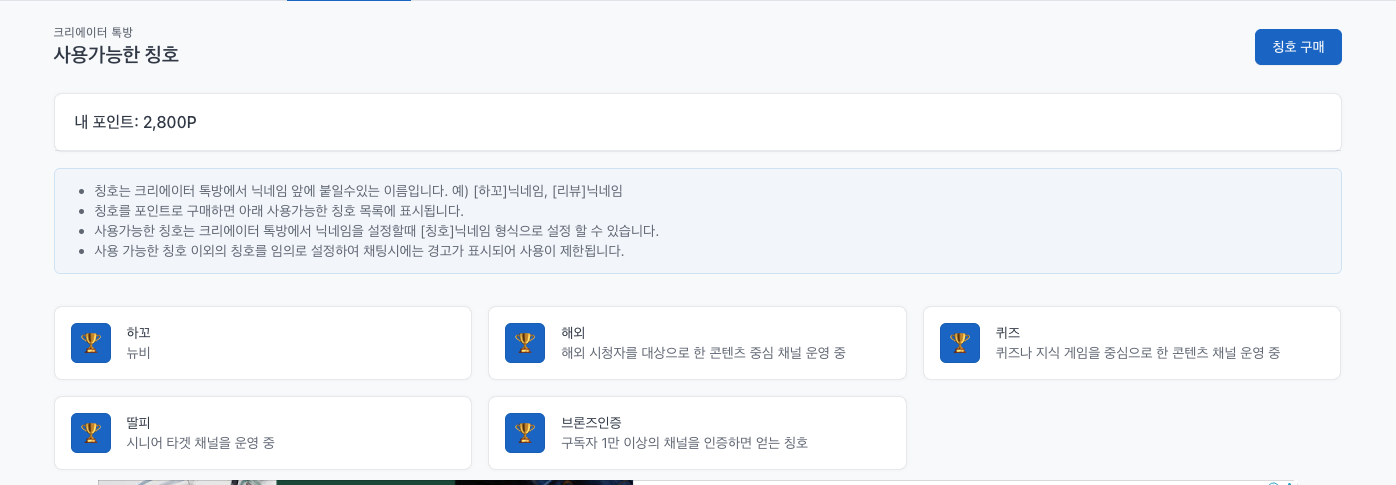This screenshot has height=485, width=1396.
Task: Click the 내 포인트 2,800P balance card
Action: 697,122
